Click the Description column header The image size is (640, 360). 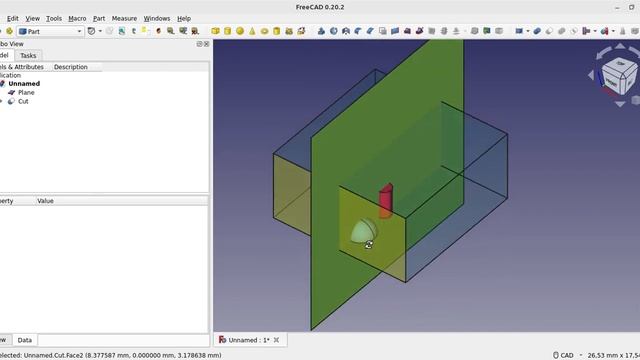pyautogui.click(x=71, y=67)
